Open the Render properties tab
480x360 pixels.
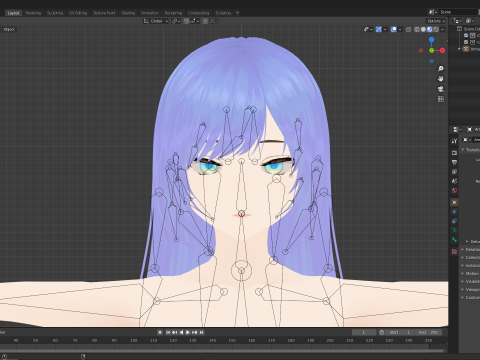pyautogui.click(x=454, y=153)
